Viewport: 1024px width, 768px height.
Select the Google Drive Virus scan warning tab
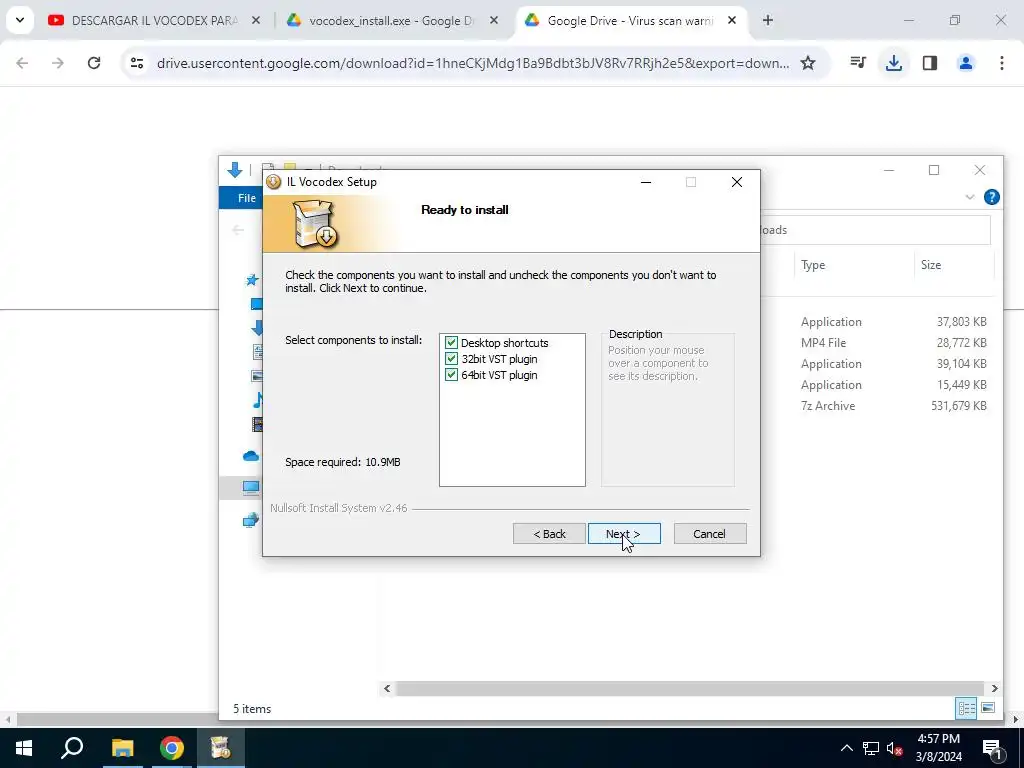coord(629,21)
